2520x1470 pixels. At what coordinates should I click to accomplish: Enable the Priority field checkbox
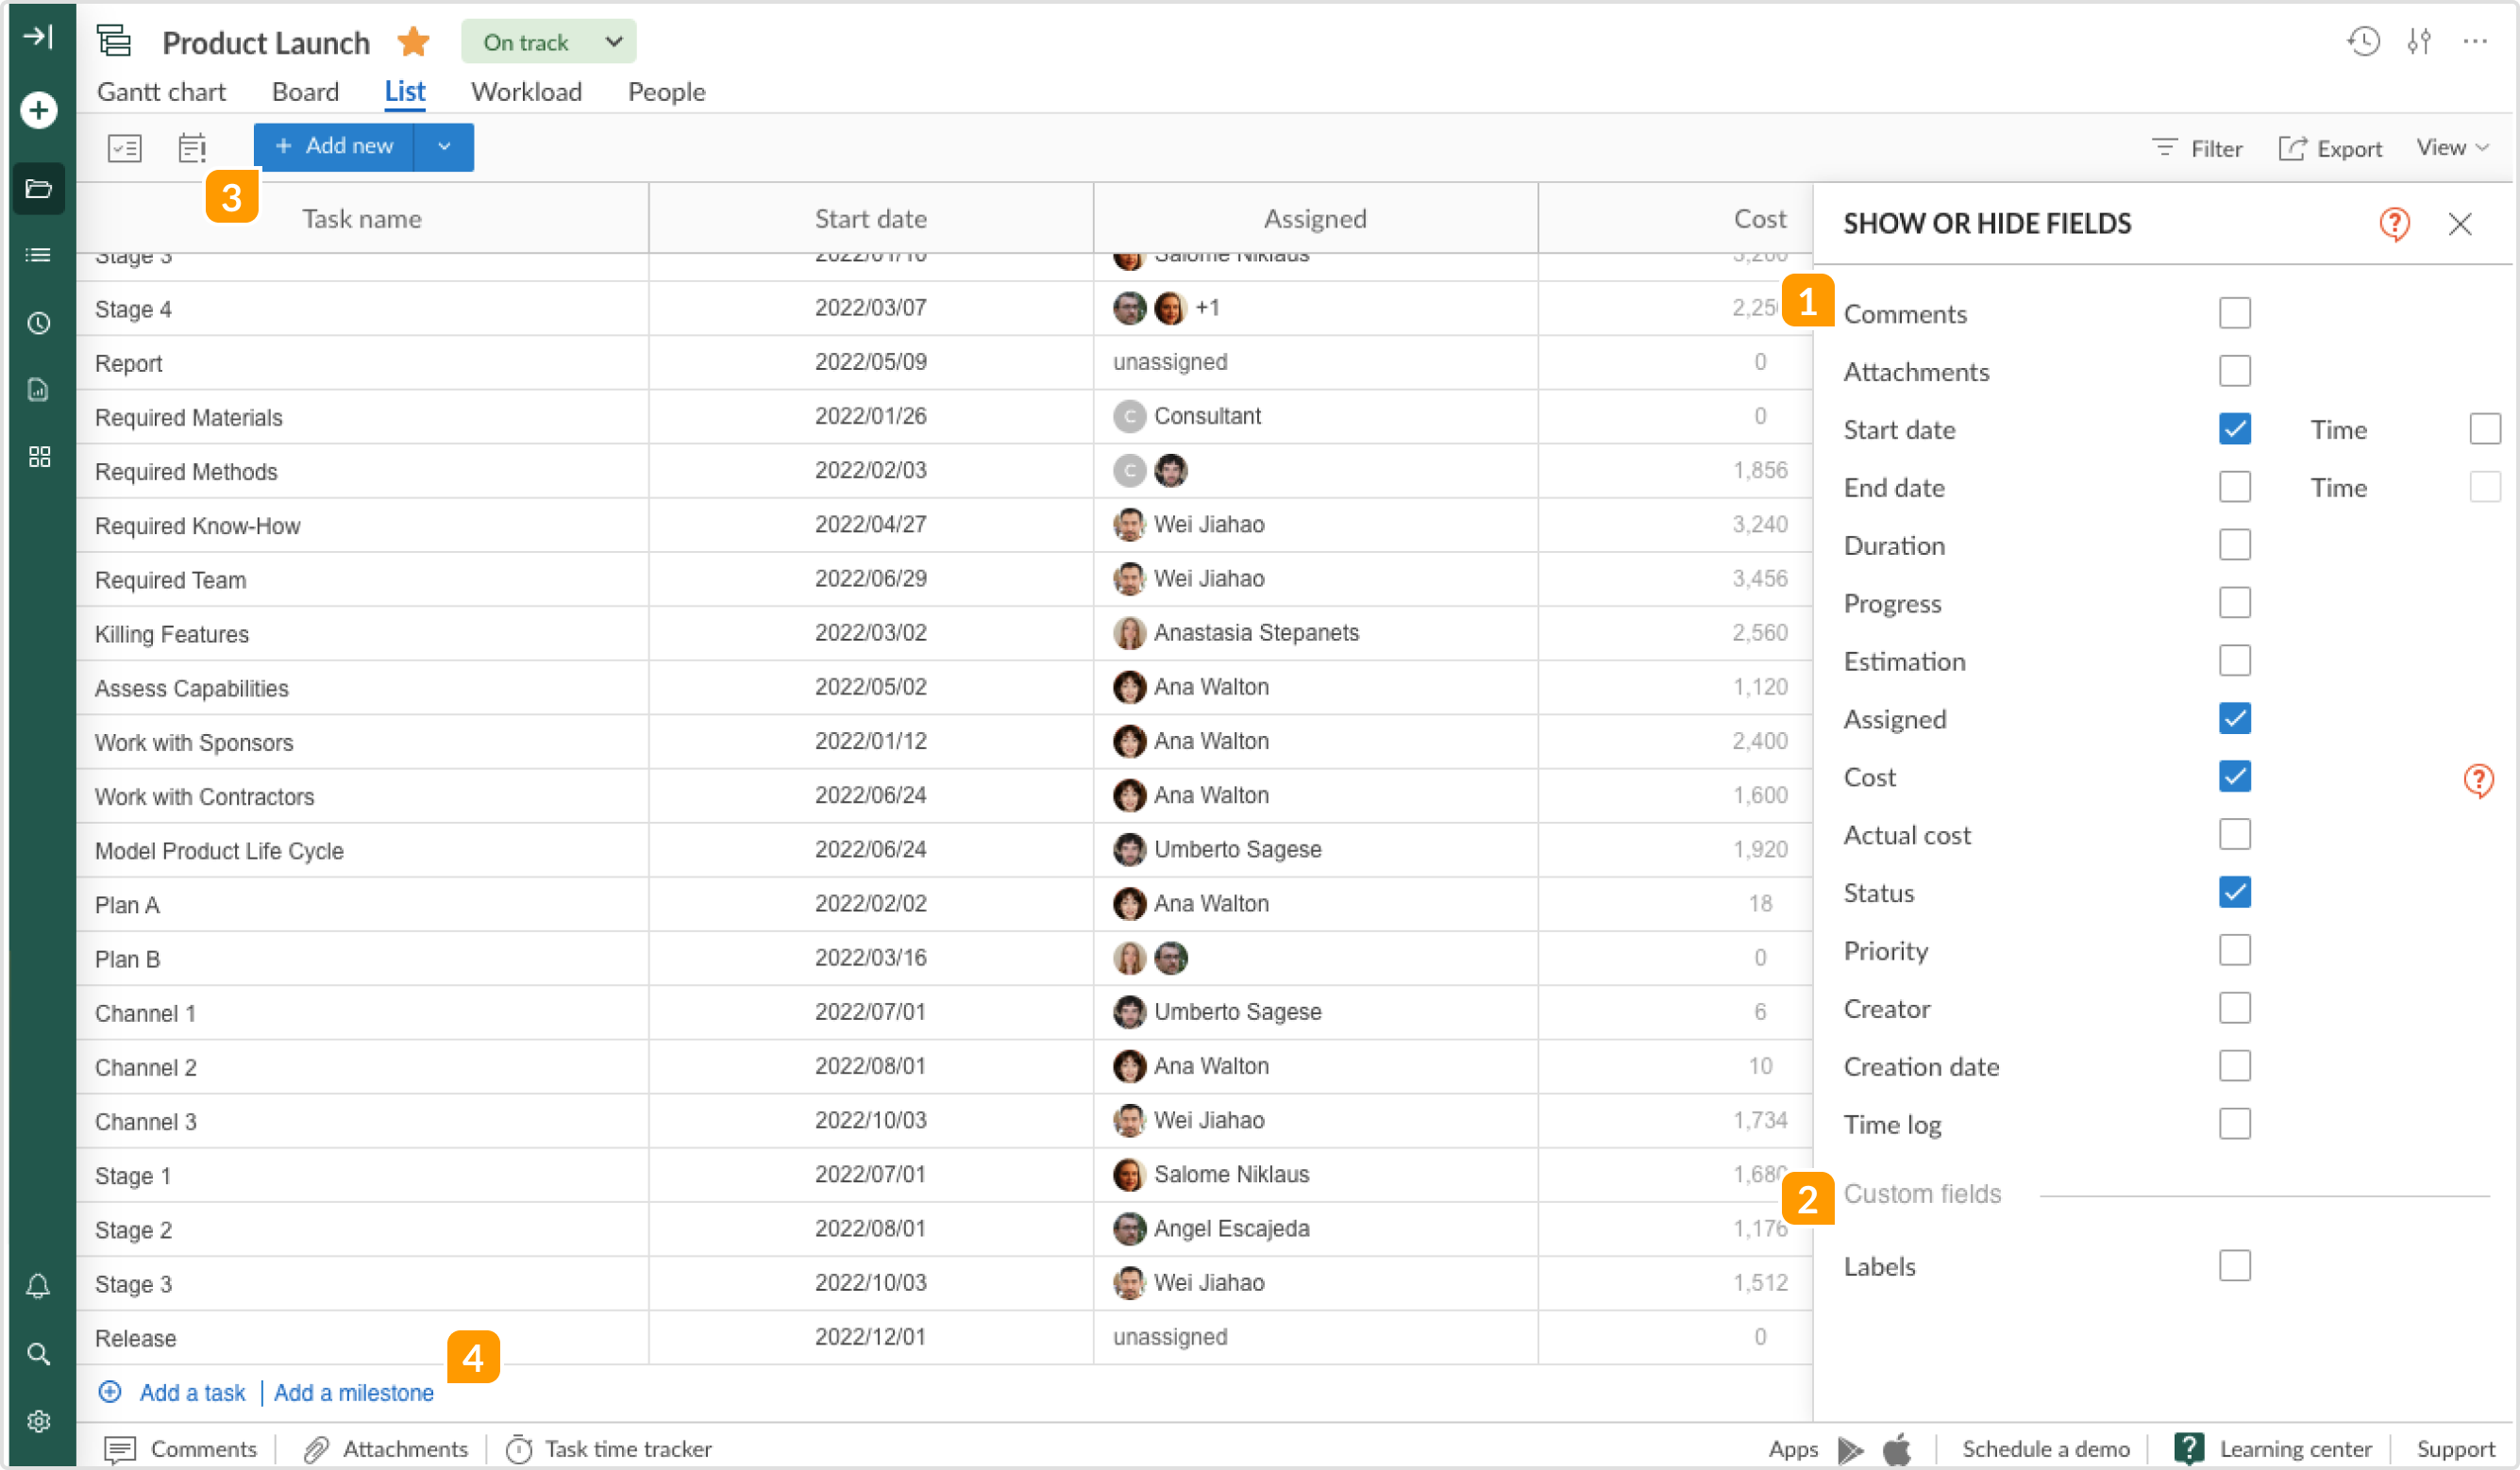click(2235, 950)
